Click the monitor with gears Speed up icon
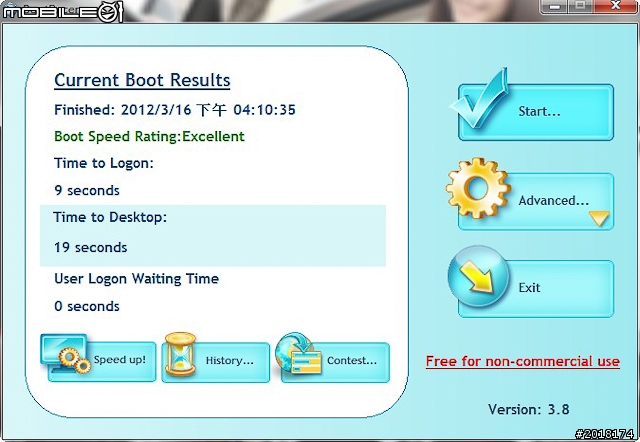 pos(66,354)
